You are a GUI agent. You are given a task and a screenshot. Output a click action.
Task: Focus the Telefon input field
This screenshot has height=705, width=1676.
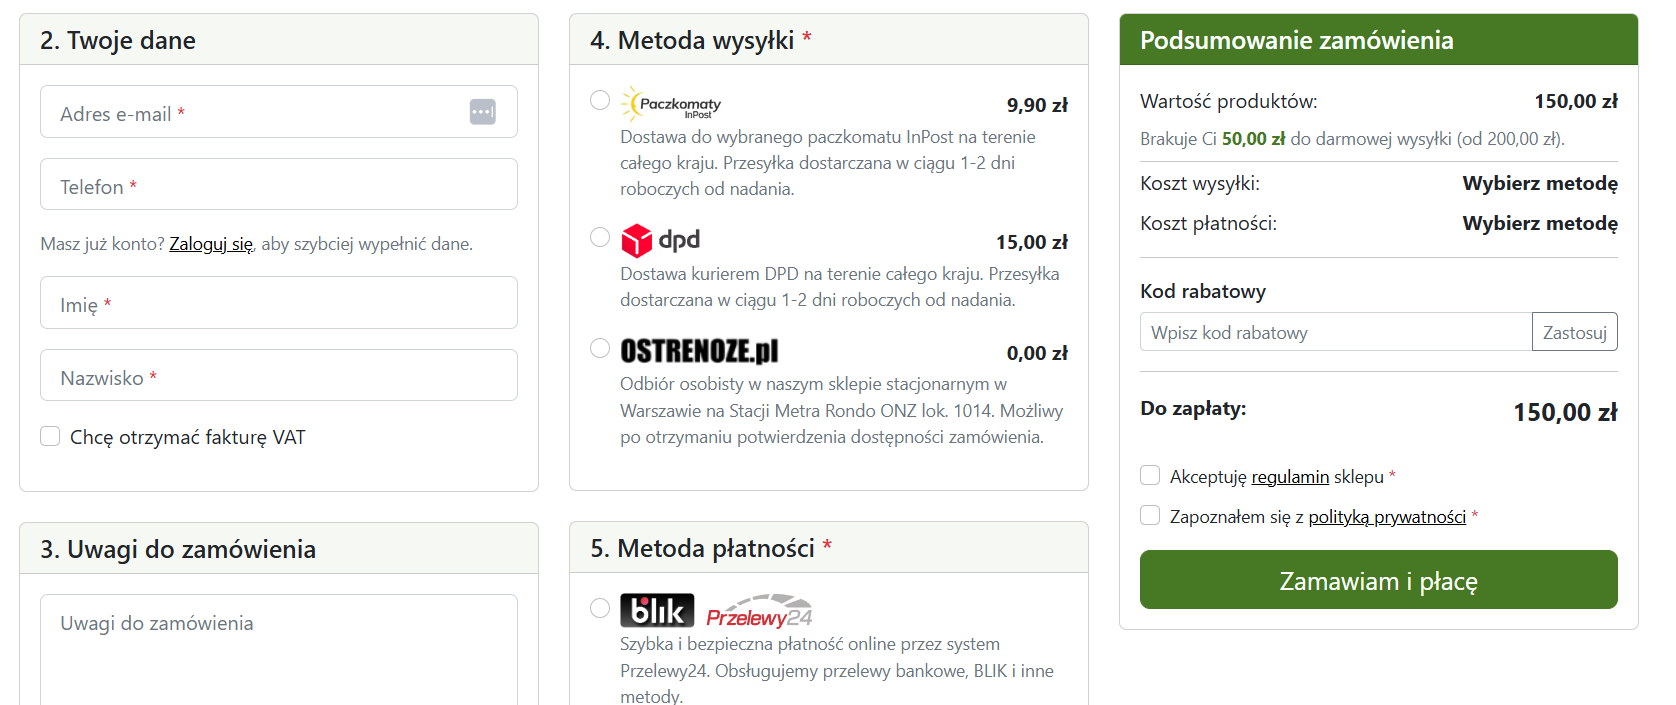tap(279, 185)
